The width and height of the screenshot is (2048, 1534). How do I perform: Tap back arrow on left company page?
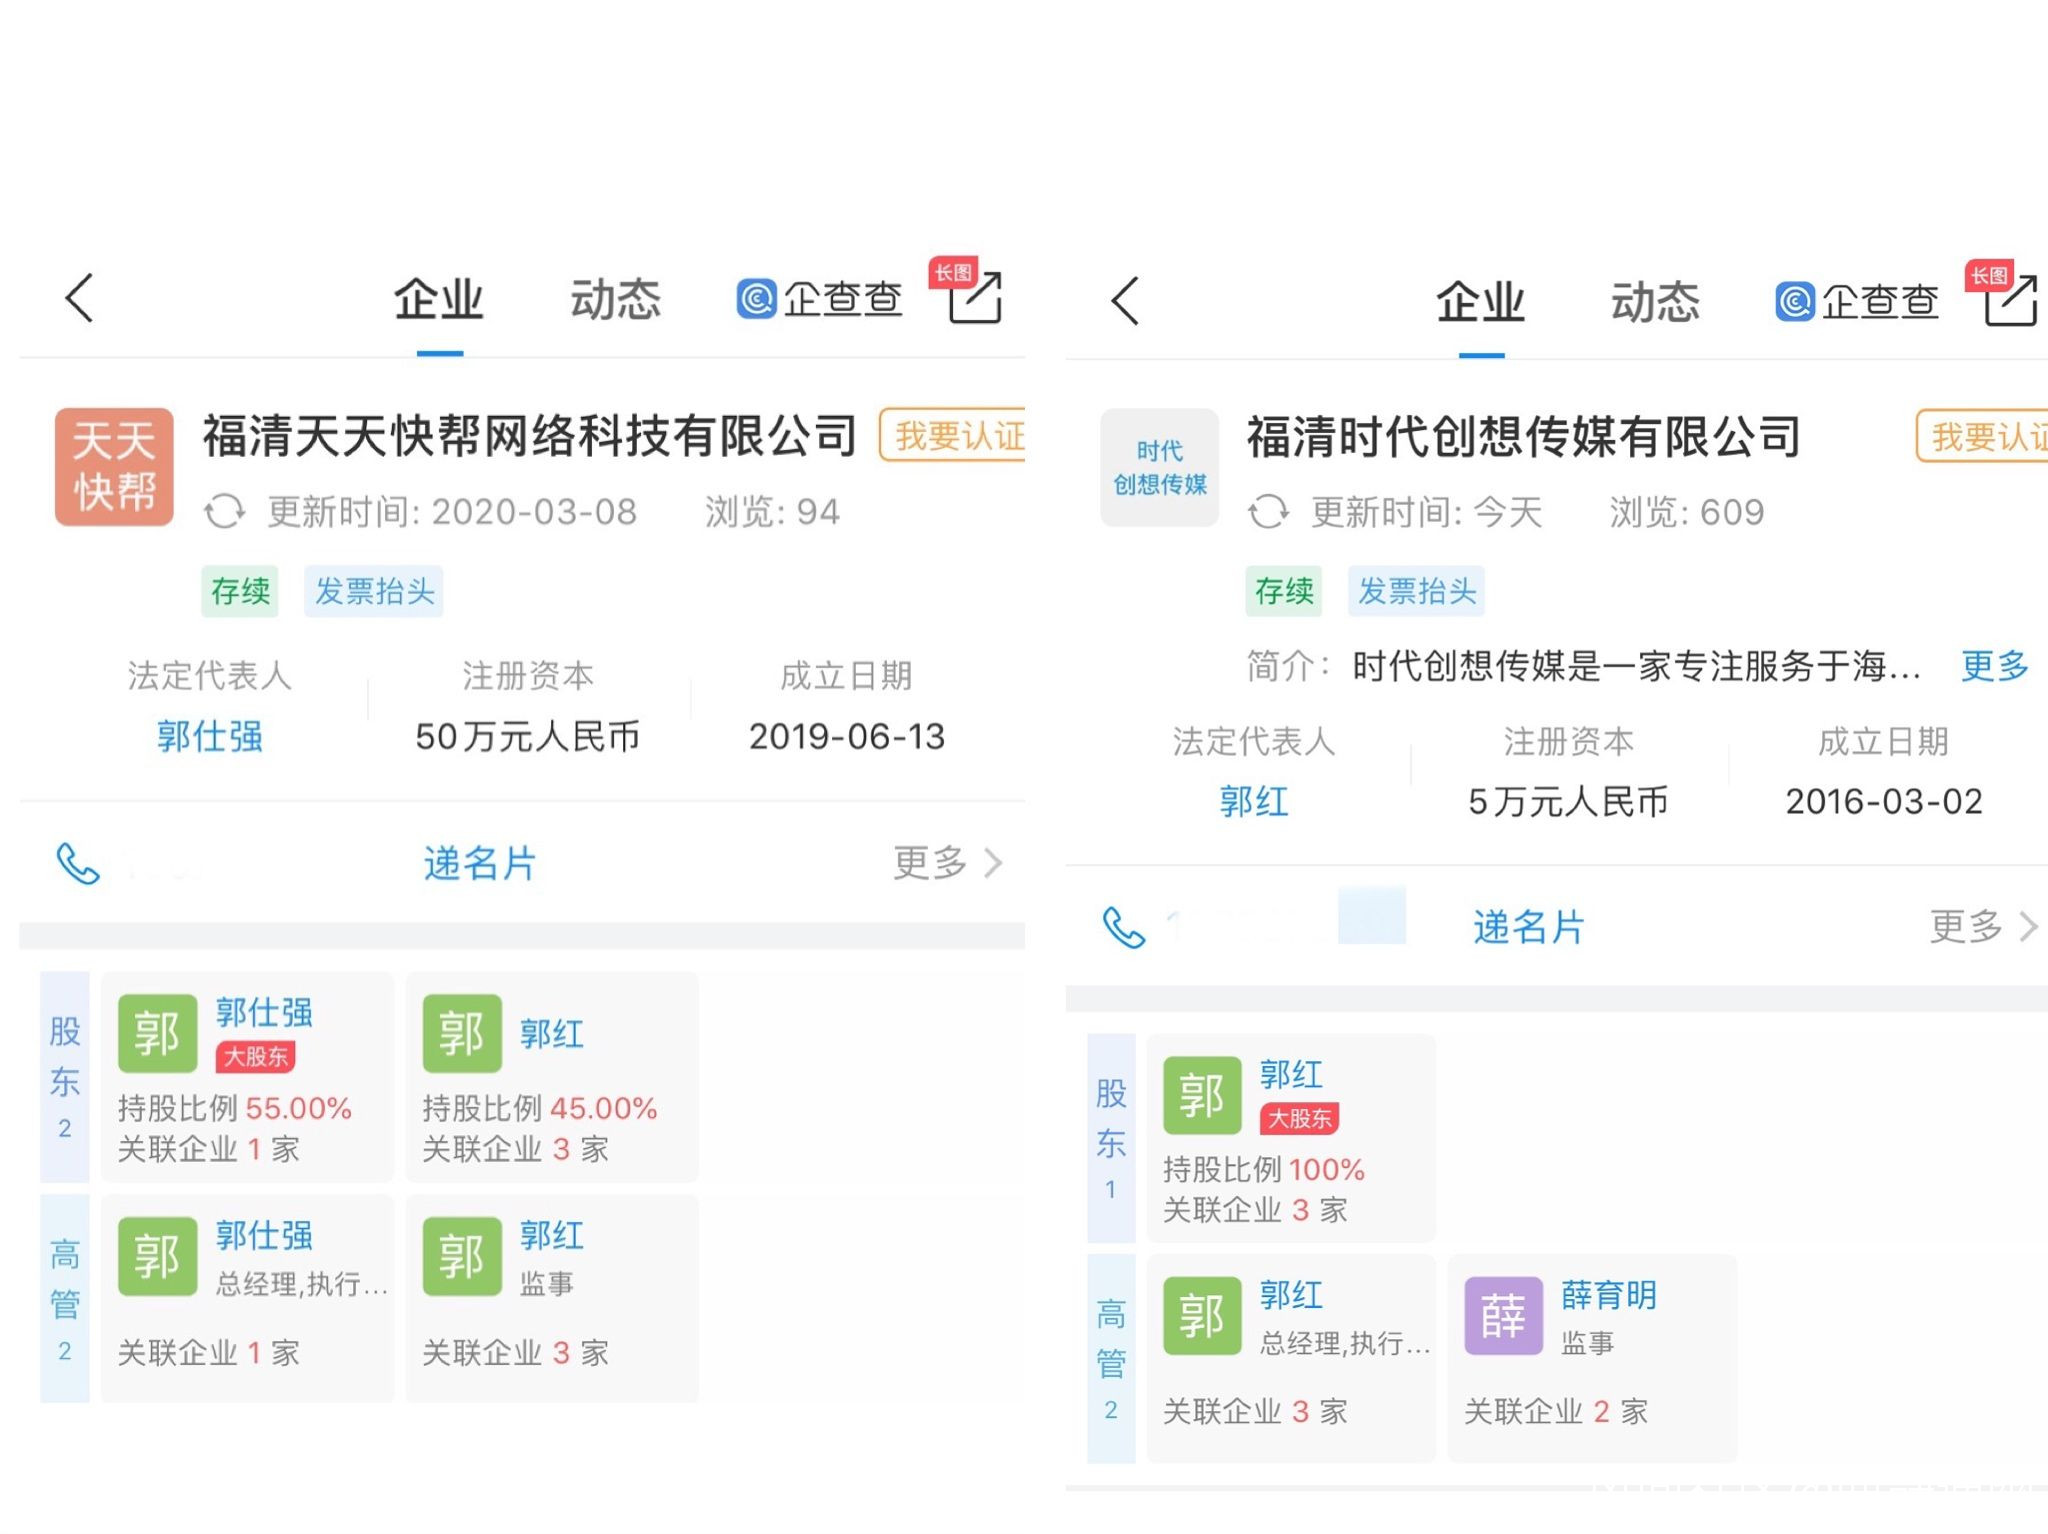[x=80, y=298]
